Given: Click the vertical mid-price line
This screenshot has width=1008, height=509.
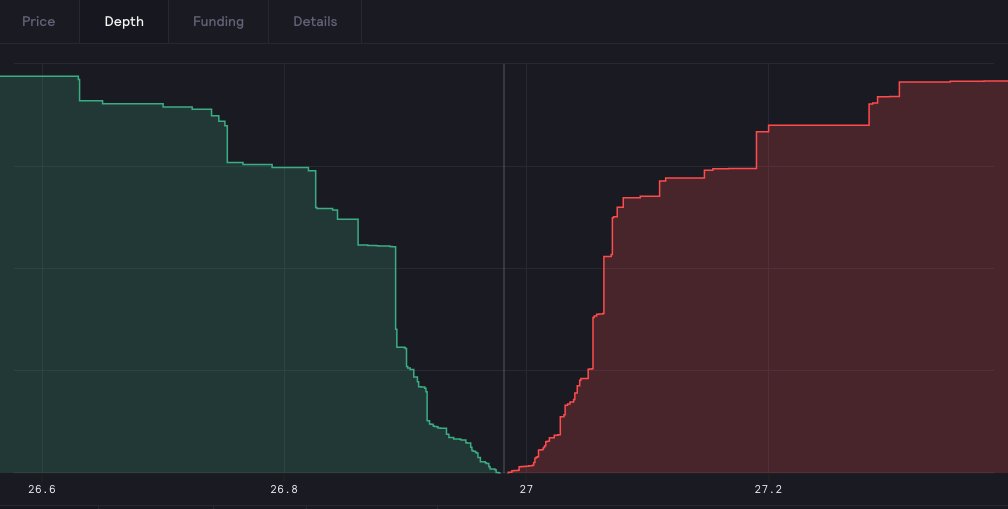Looking at the screenshot, I should [x=504, y=269].
